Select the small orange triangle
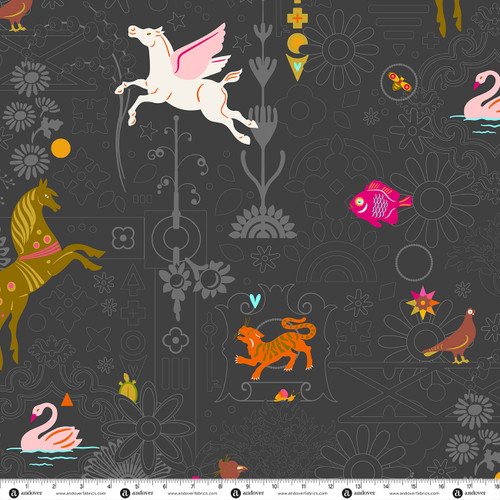Image resolution: width=500 pixels, height=500 pixels. (67, 400)
